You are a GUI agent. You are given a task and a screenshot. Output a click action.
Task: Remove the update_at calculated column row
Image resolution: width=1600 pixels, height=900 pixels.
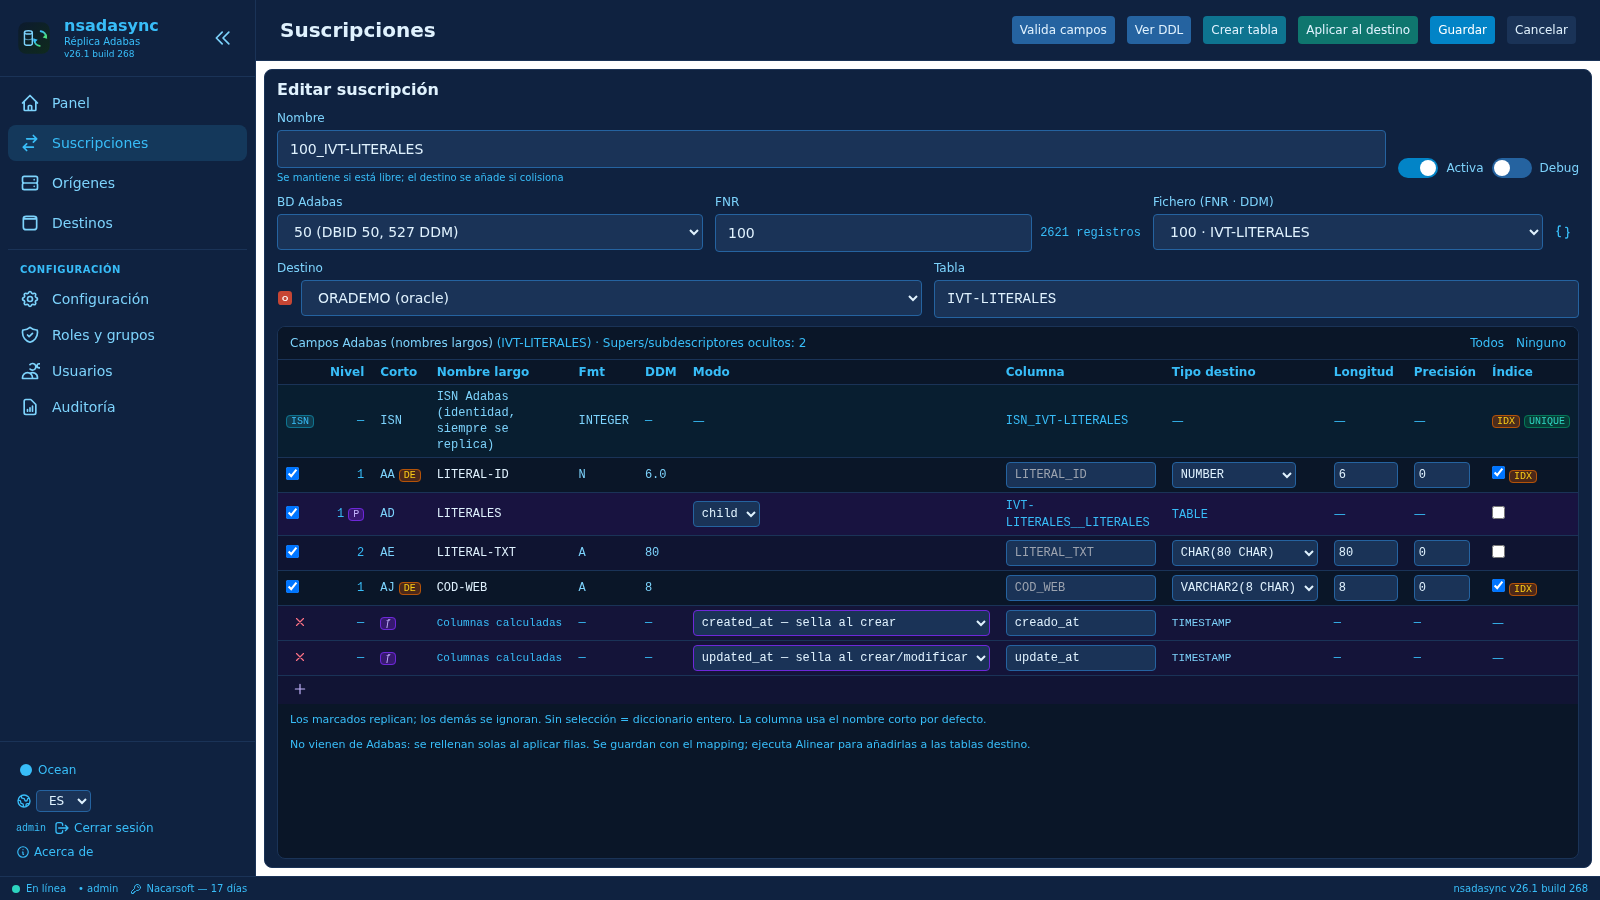click(300, 657)
